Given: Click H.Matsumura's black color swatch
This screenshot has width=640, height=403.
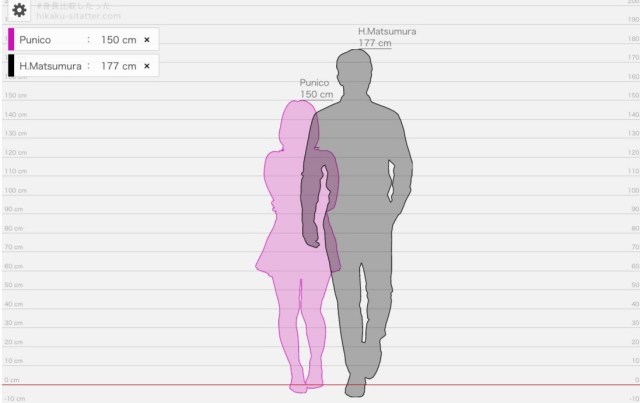Looking at the screenshot, I should tap(11, 66).
